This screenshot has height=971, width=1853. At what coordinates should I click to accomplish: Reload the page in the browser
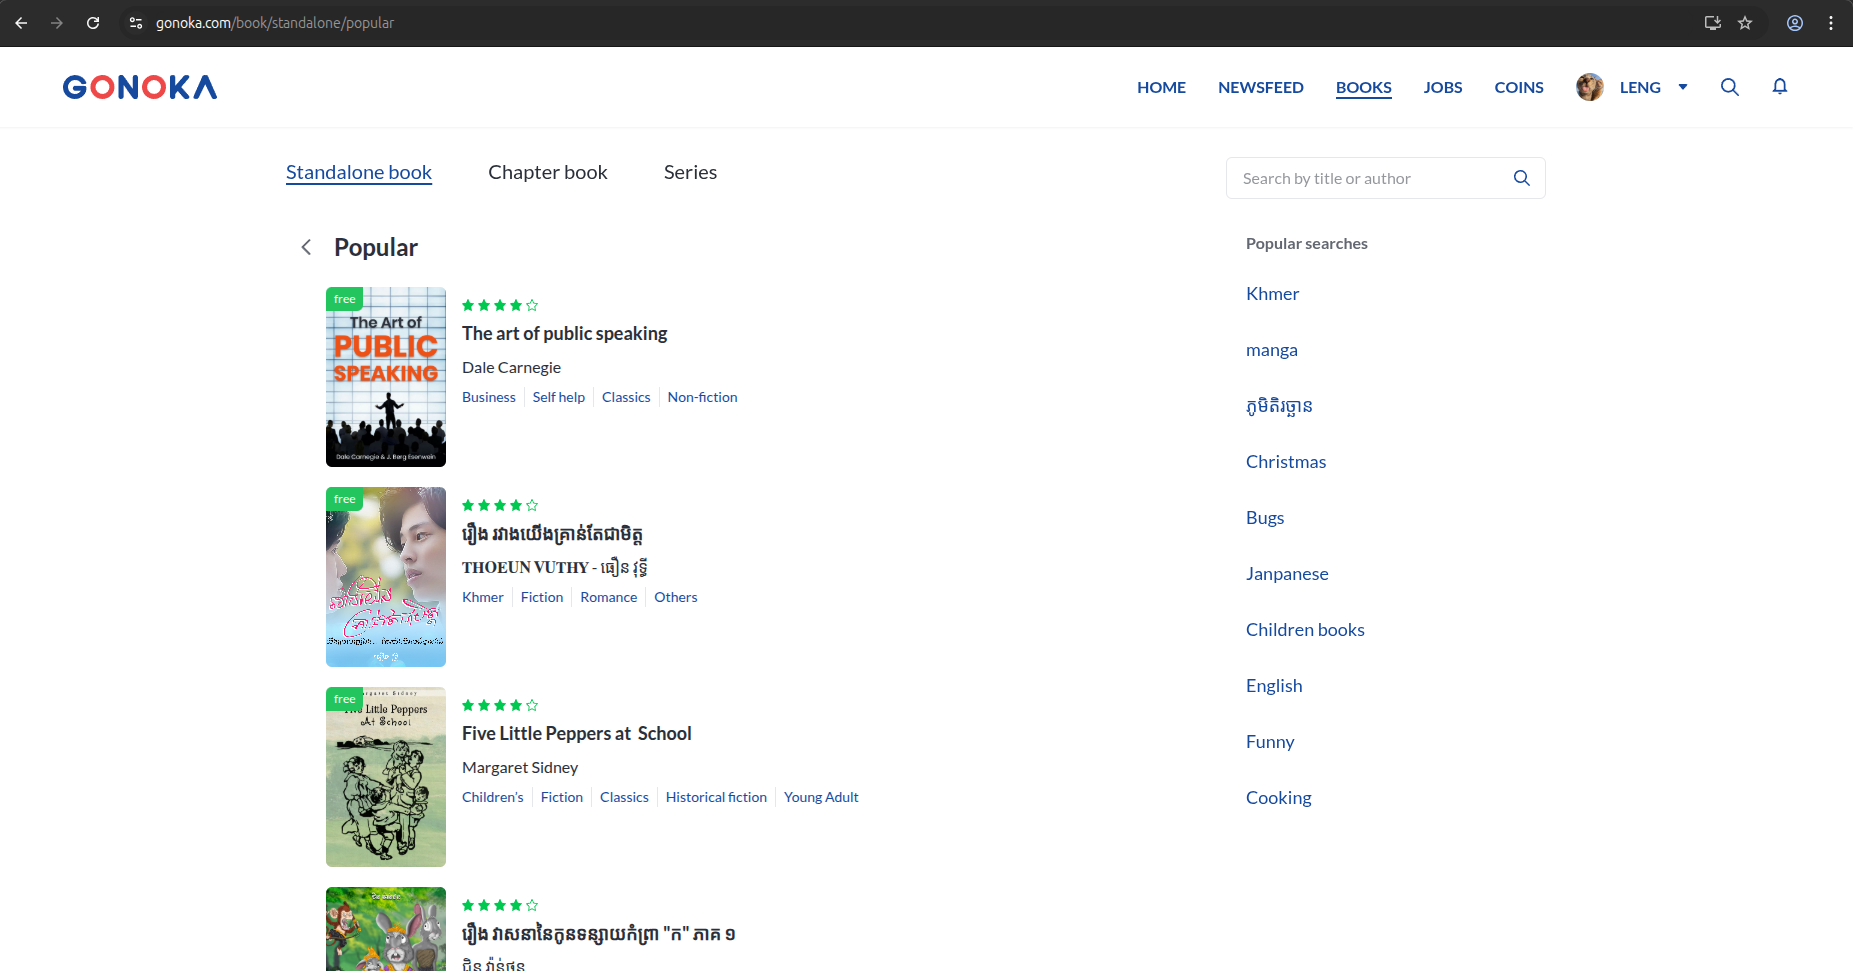[93, 23]
